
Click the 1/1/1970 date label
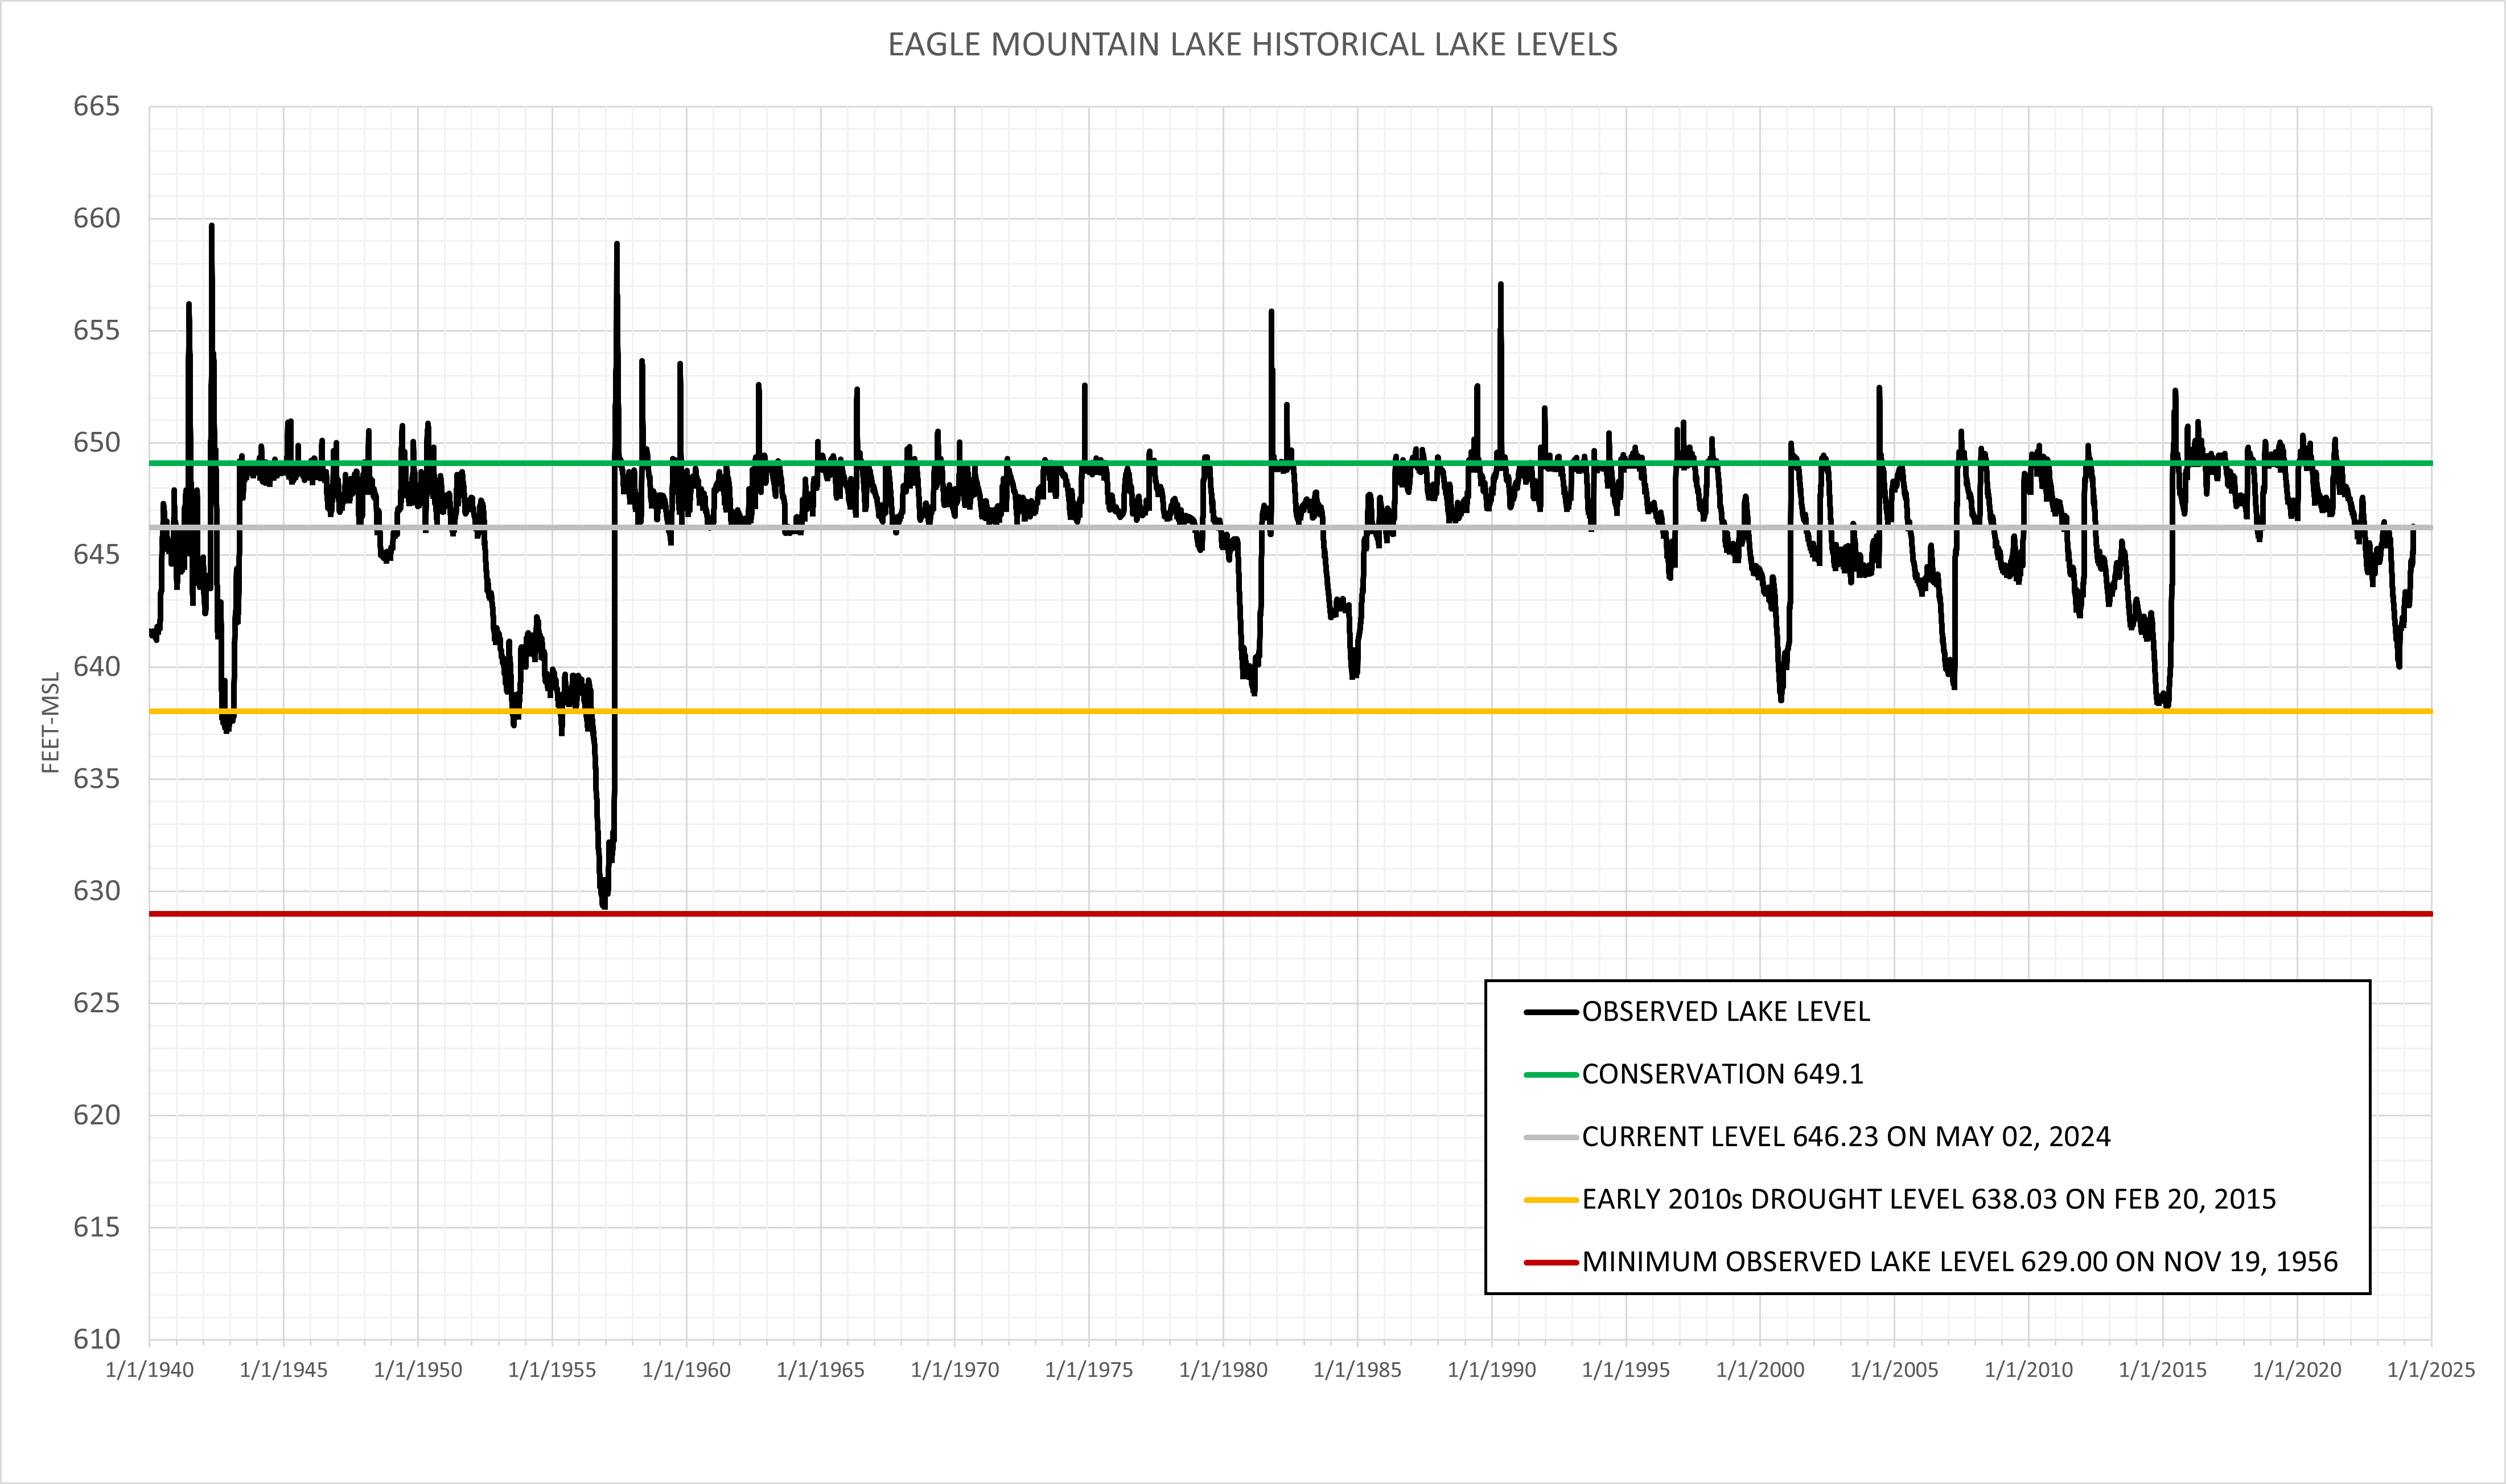click(x=955, y=1370)
